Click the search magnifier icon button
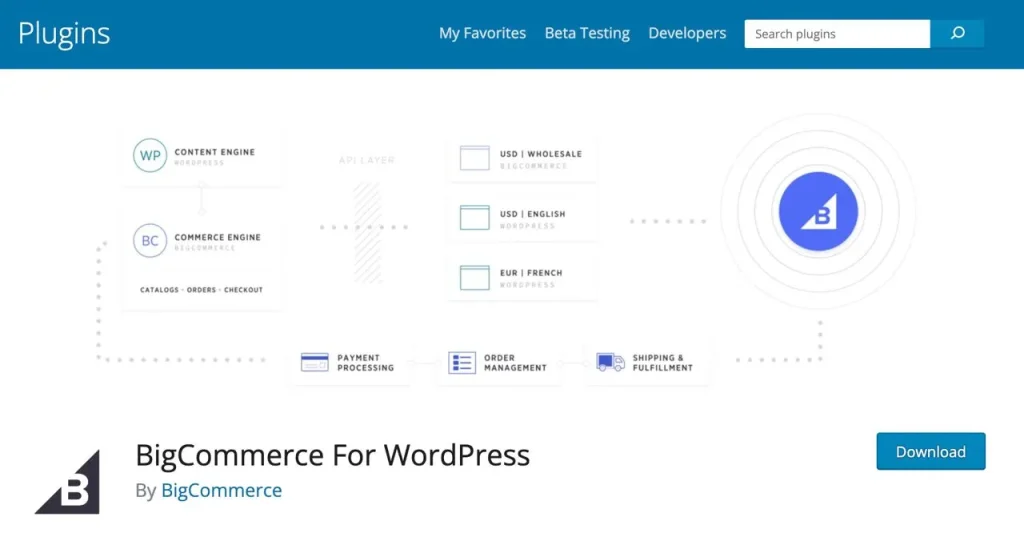The image size is (1024, 549). pos(957,33)
